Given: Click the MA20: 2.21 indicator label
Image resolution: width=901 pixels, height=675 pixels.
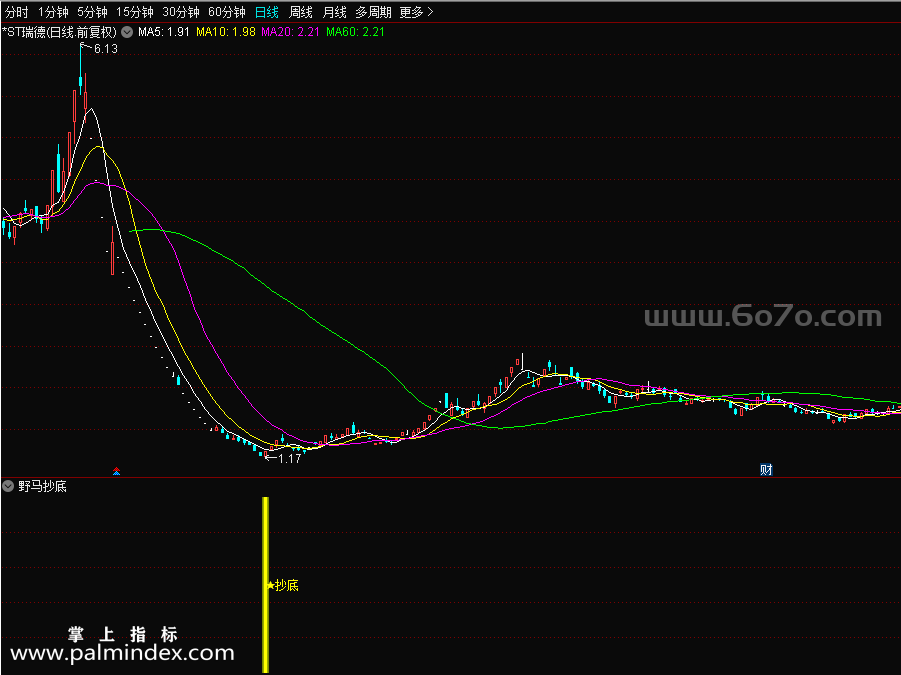Looking at the screenshot, I should tap(290, 32).
